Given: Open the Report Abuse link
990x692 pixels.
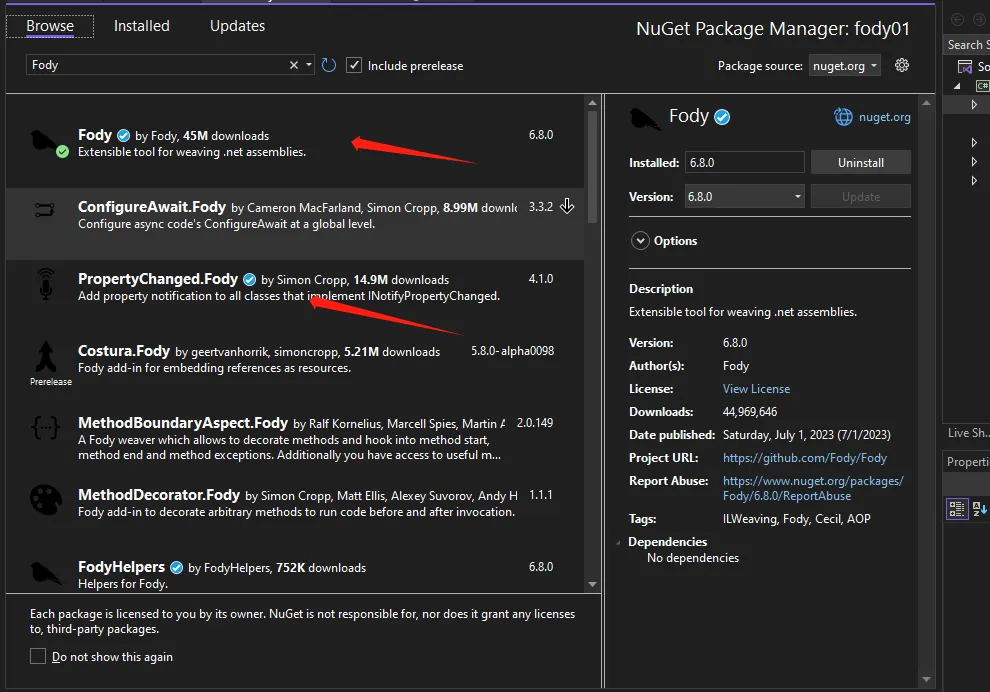Looking at the screenshot, I should click(x=813, y=488).
